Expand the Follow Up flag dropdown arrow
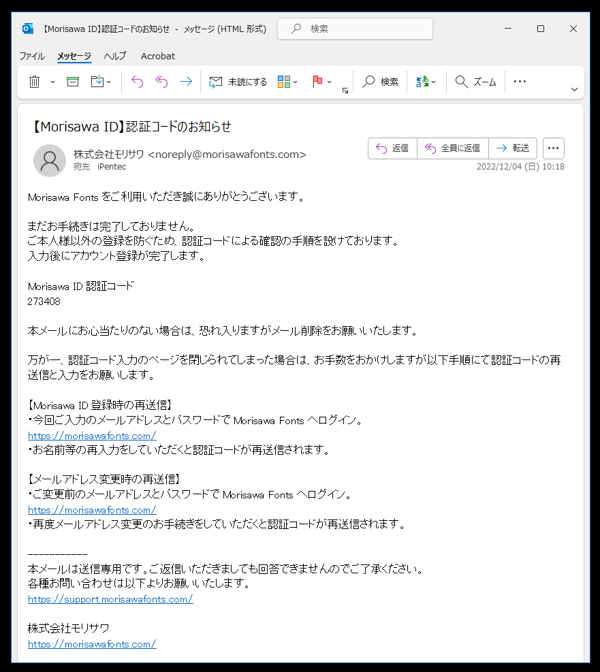Viewport: 600px width, 672px height. click(x=329, y=82)
